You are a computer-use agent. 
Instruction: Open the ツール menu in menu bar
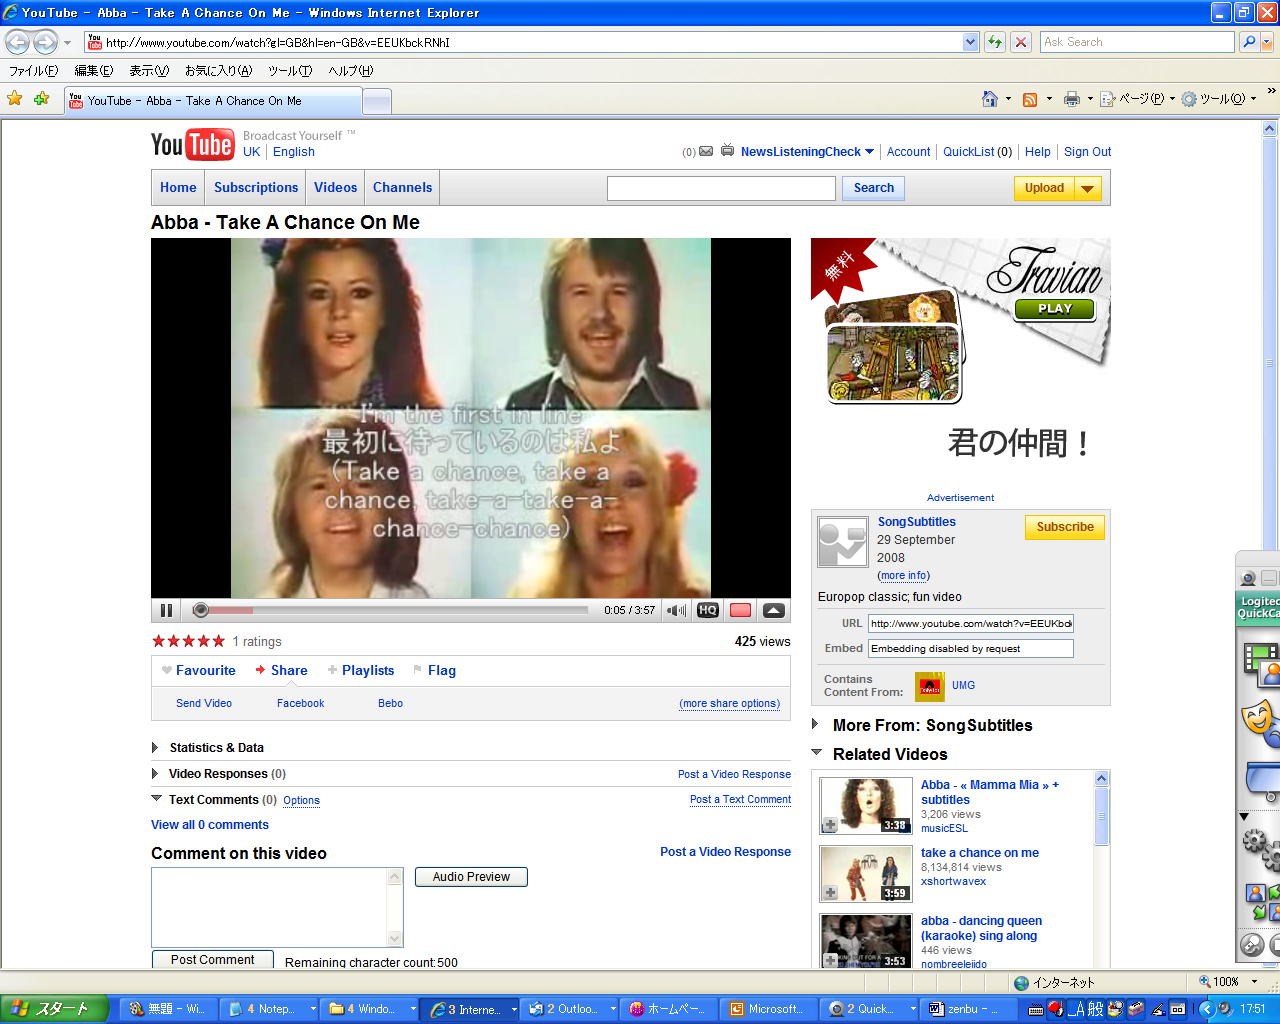(289, 71)
